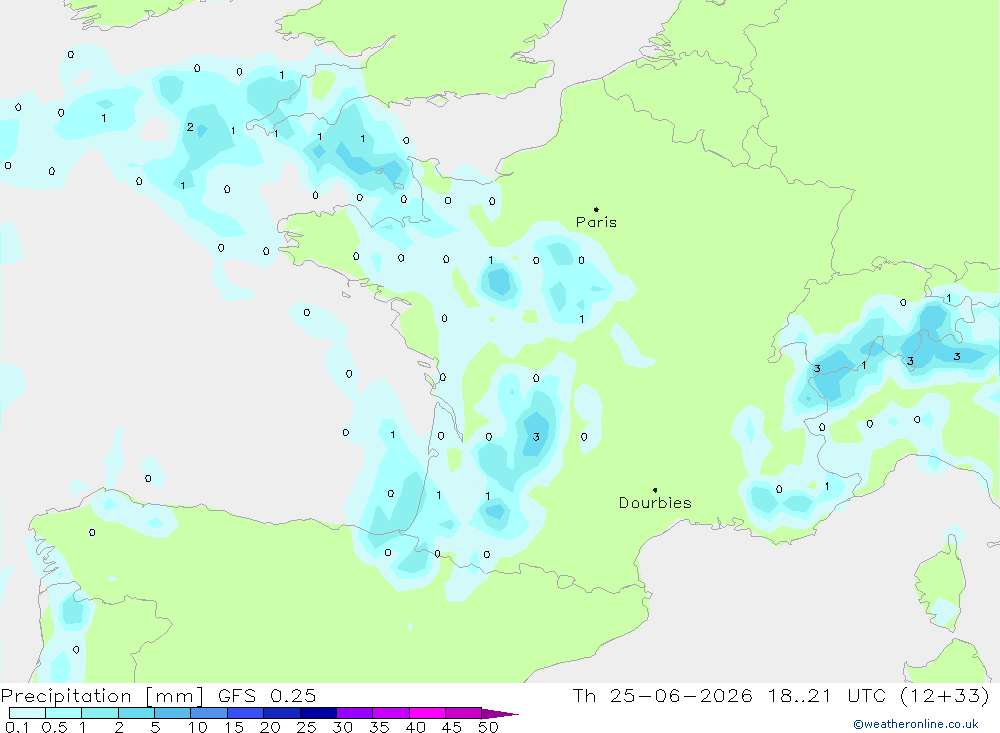Click the Paris city label
Image resolution: width=1000 pixels, height=733 pixels.
click(596, 222)
